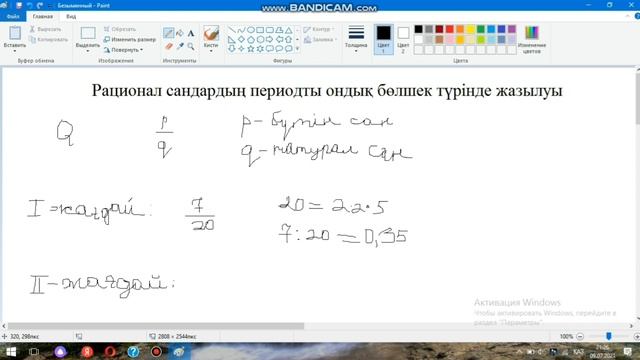
Task: Open the Rotate (Повернуть) dropdown
Action: (123, 50)
